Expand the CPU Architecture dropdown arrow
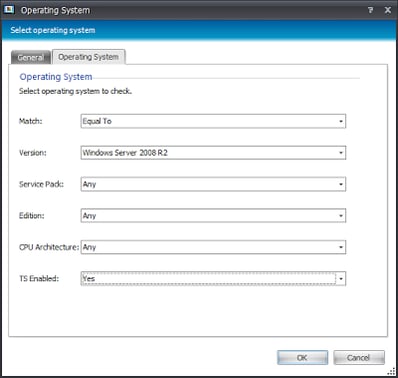398x378 pixels. pos(341,247)
